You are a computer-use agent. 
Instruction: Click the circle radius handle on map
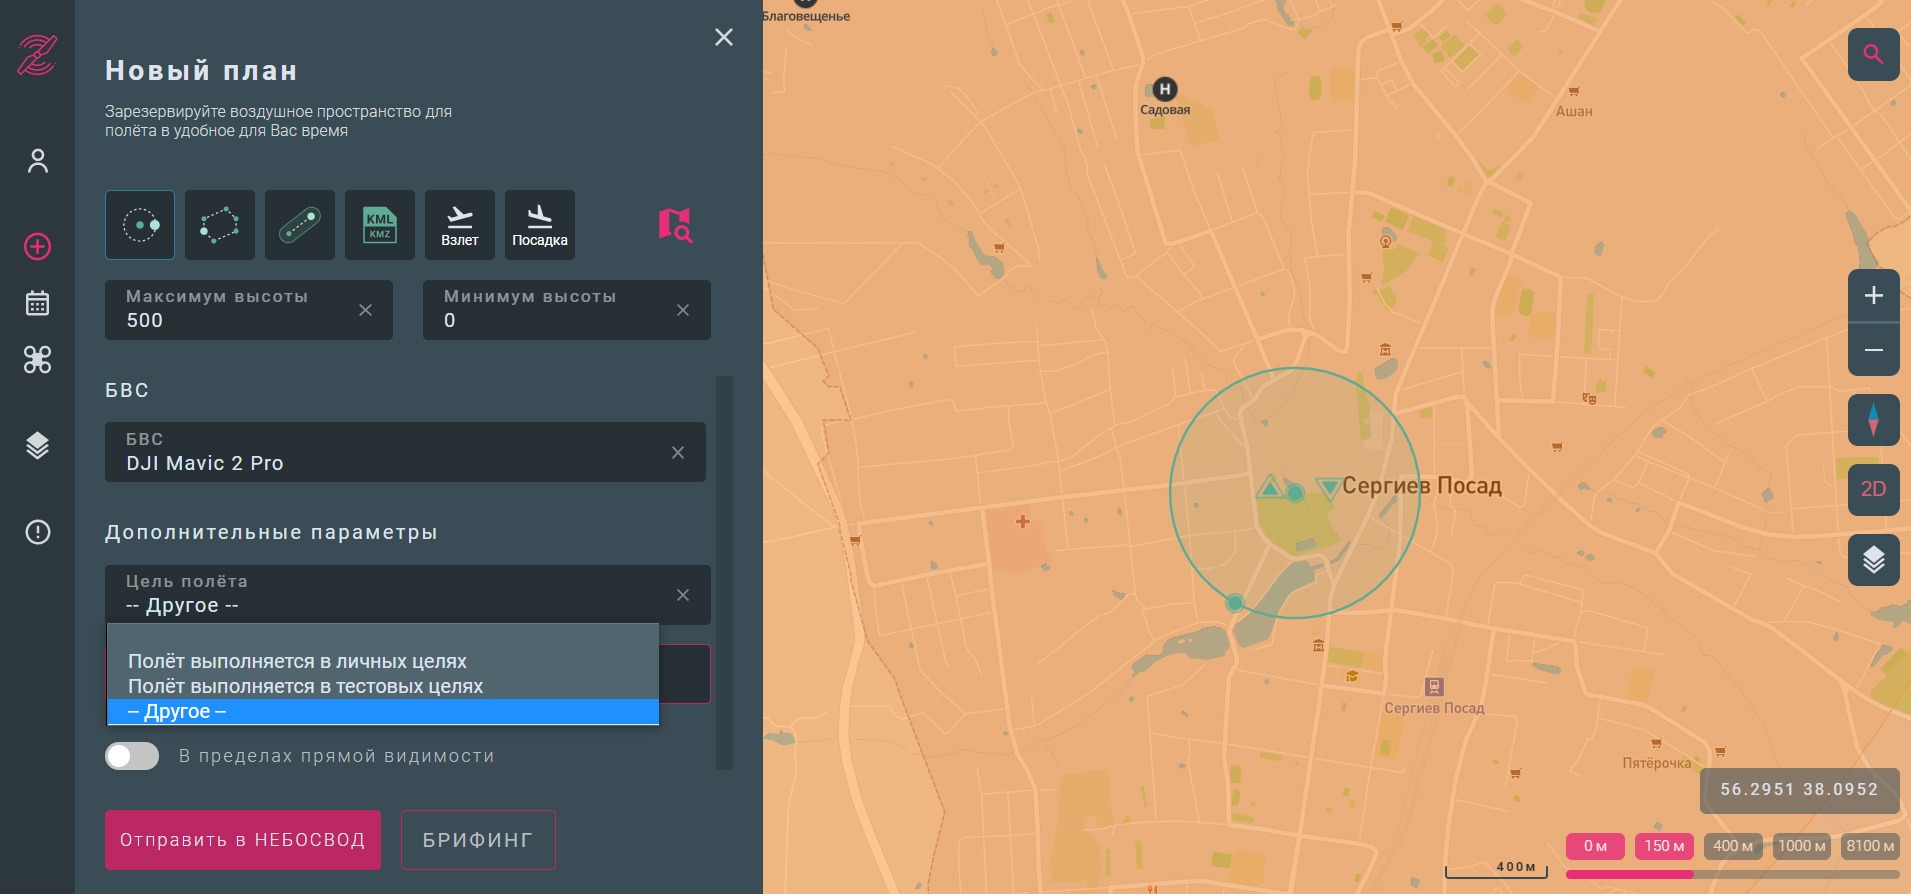[x=1235, y=603]
